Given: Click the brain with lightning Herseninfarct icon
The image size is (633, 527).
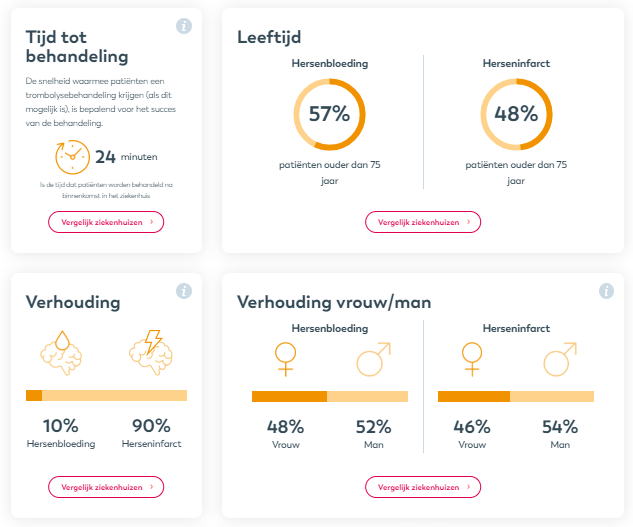Looking at the screenshot, I should [x=151, y=353].
